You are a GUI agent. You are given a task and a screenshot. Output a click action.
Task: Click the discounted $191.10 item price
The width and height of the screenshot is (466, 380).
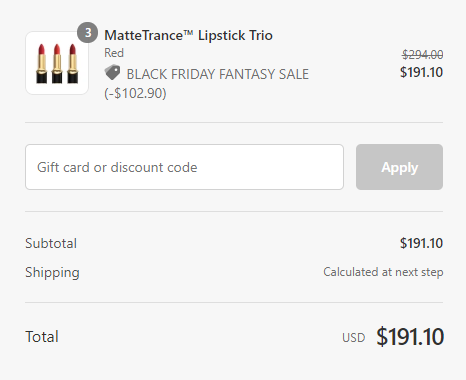[x=421, y=72]
